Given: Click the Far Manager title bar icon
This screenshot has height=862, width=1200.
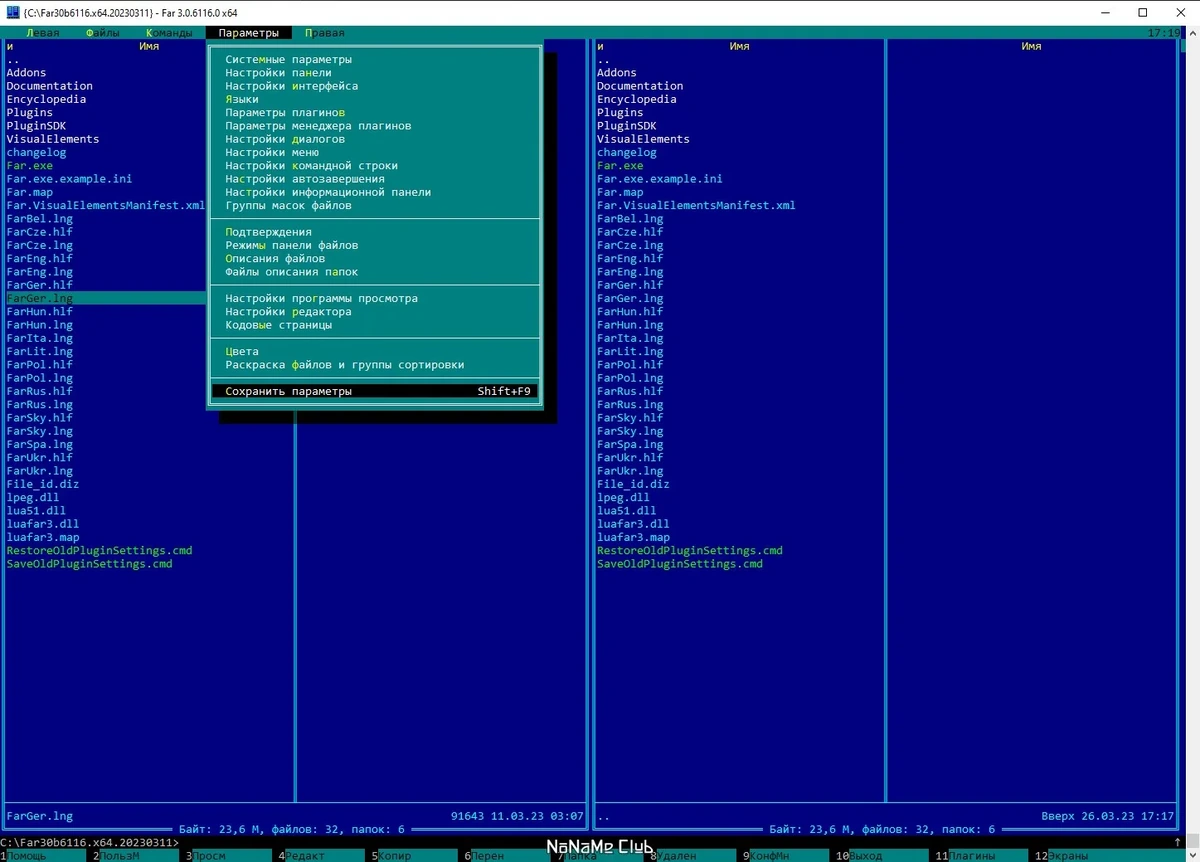Looking at the screenshot, I should coord(12,13).
